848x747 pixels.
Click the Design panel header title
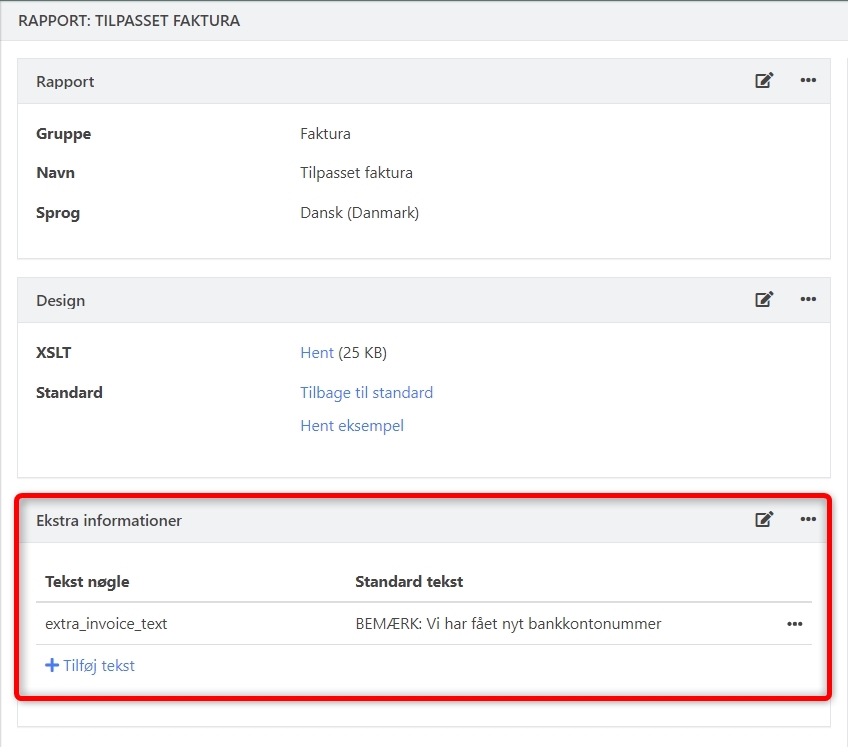[x=60, y=300]
